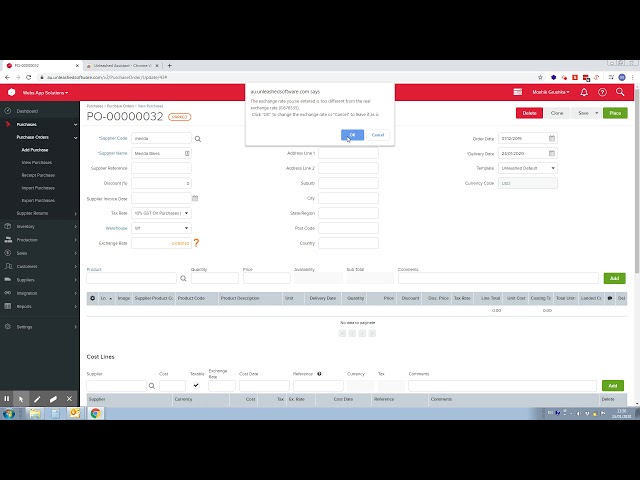Open the Order Date calendar picker
The image size is (640, 480).
pyautogui.click(x=551, y=138)
